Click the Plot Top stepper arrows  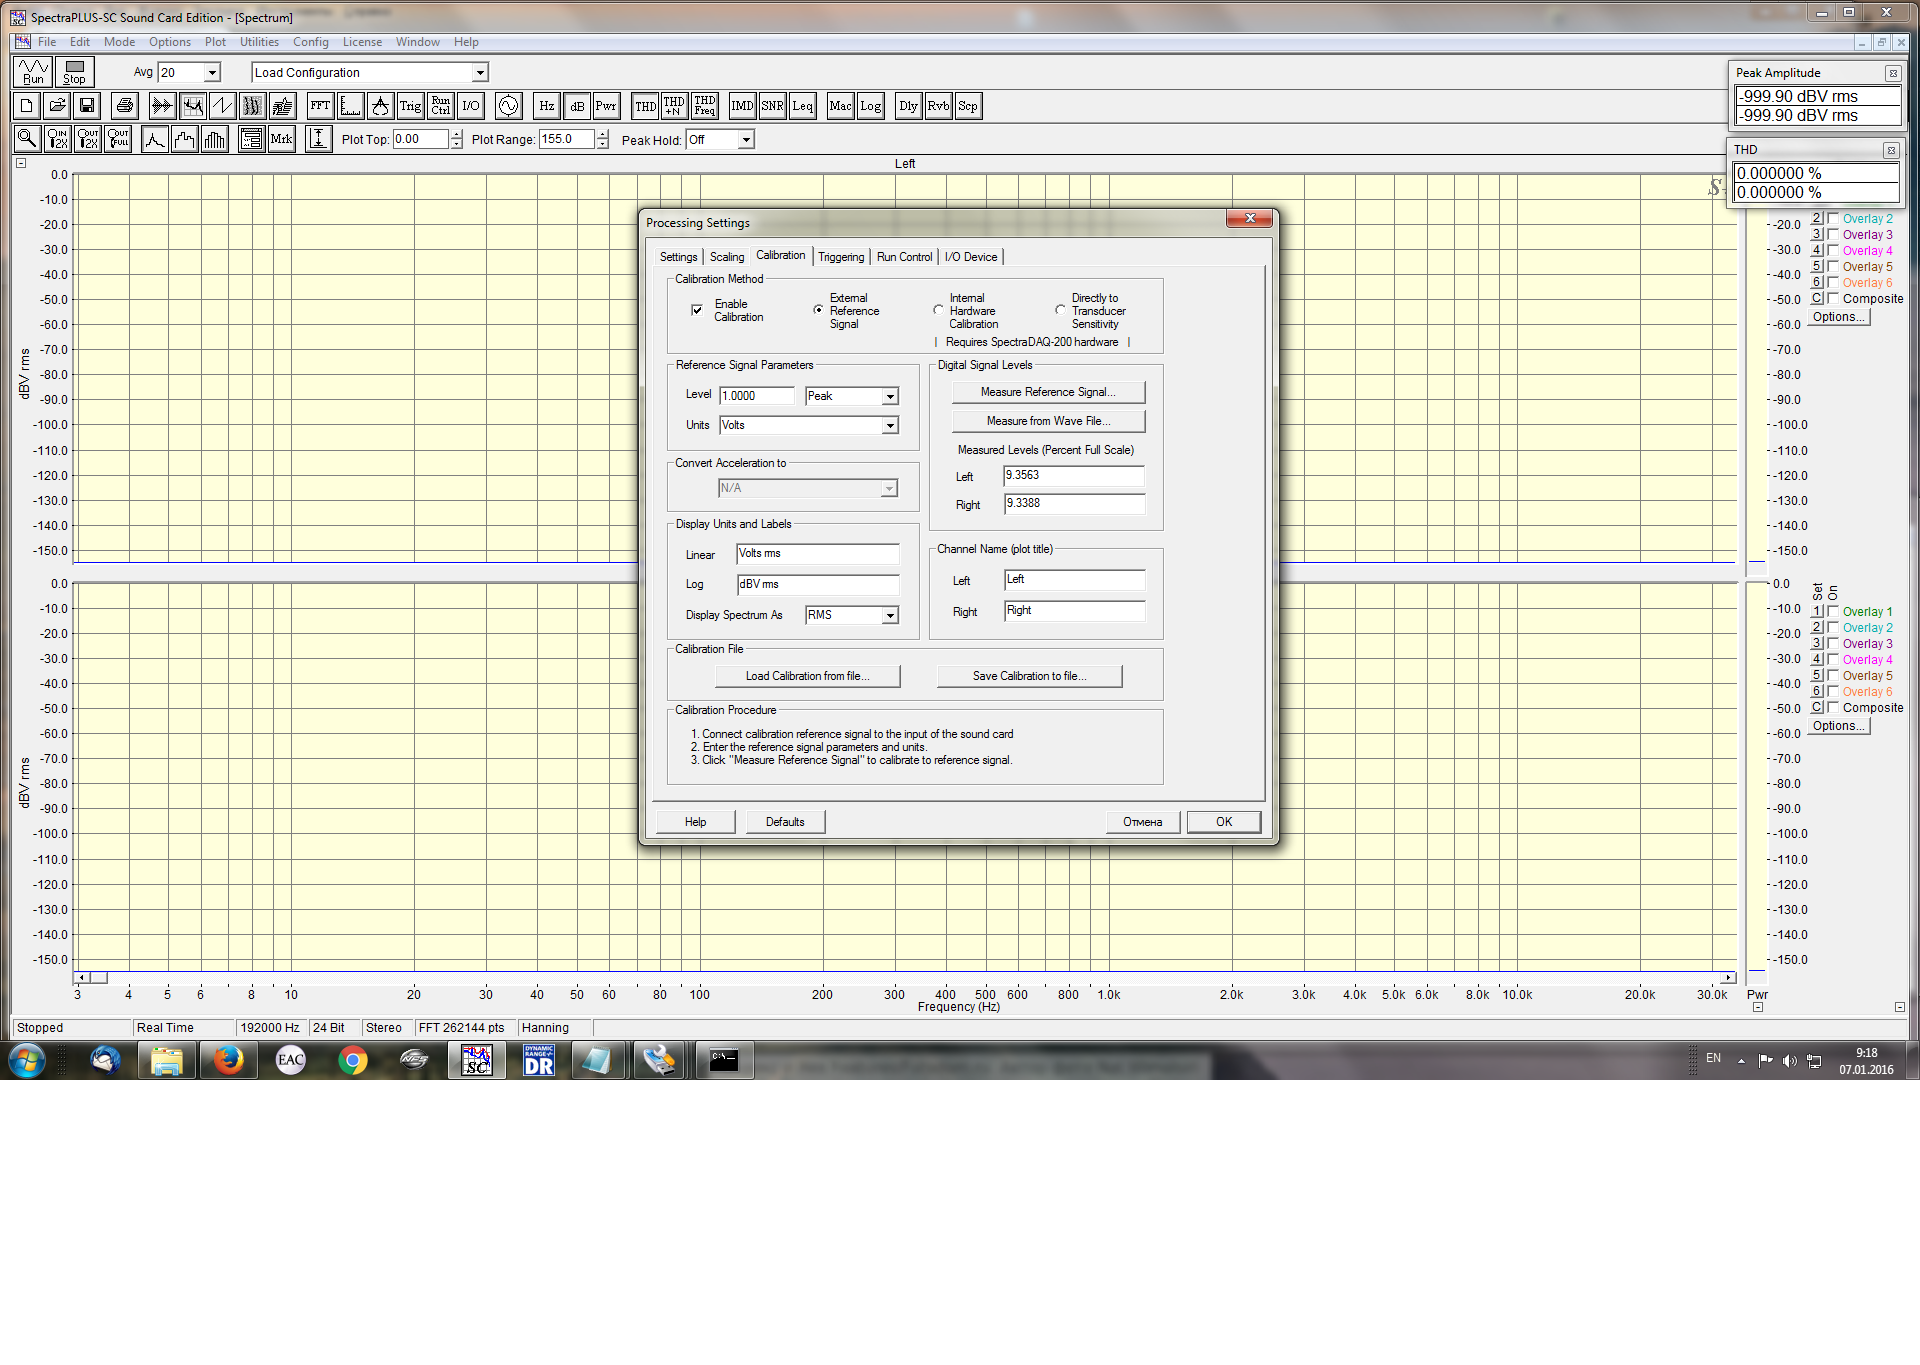457,140
